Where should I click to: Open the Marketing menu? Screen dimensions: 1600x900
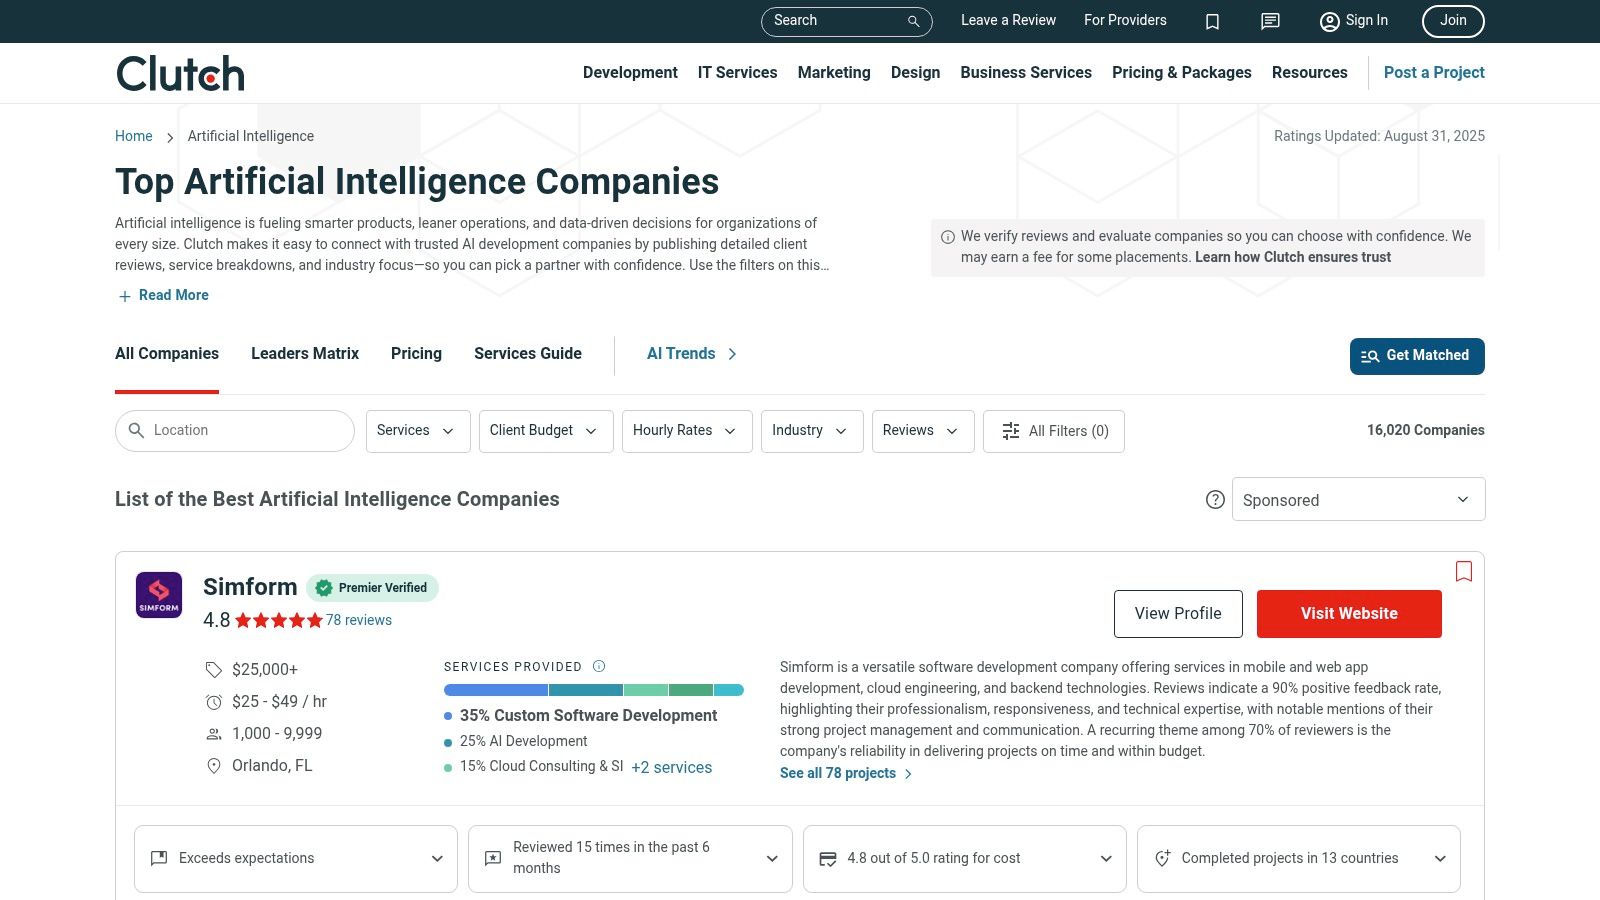(x=834, y=73)
